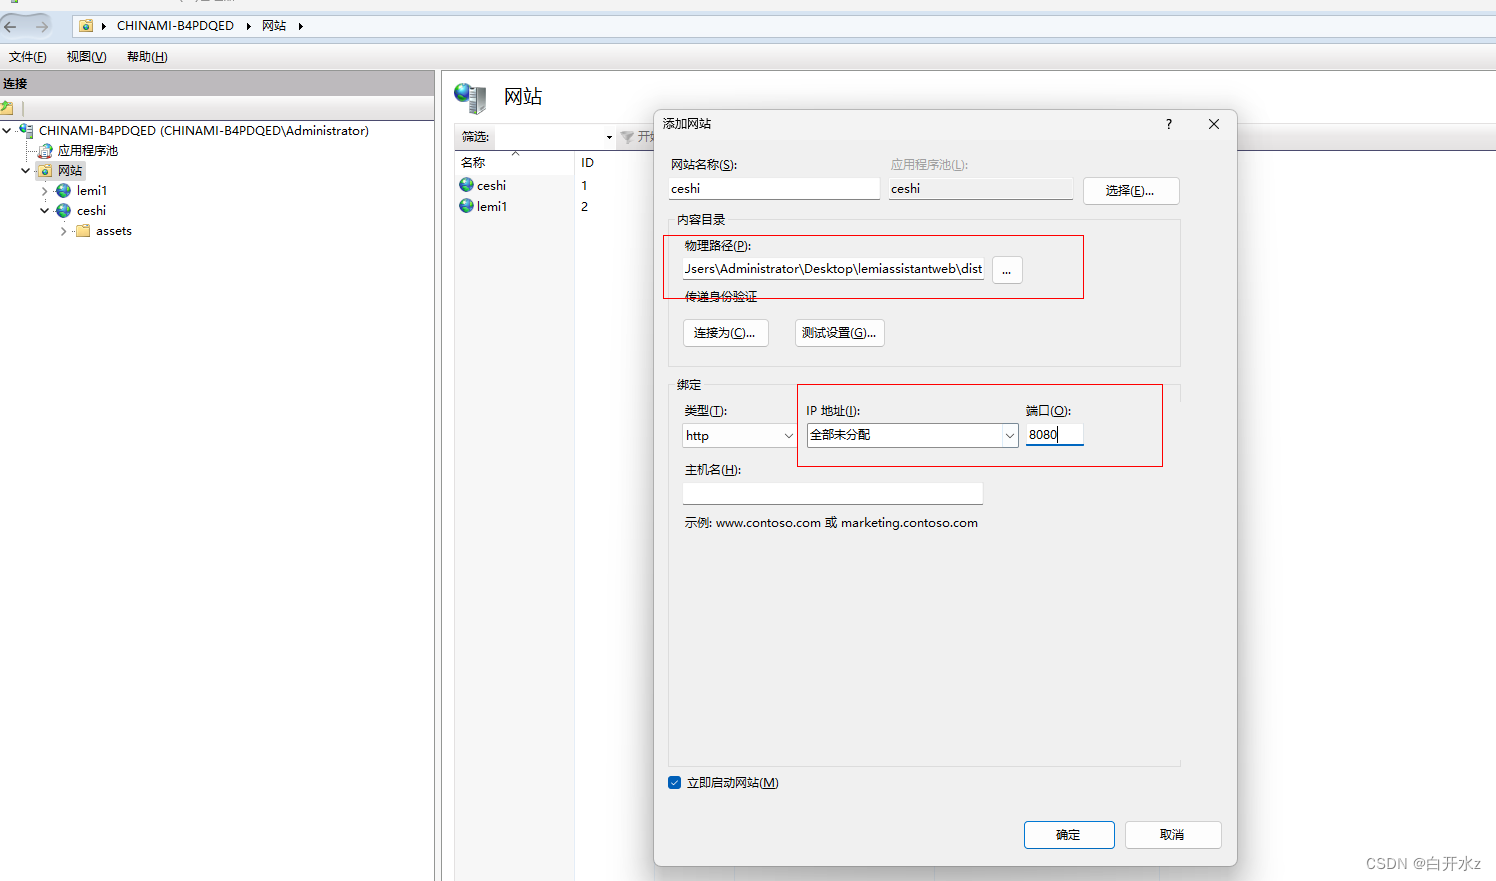Collapse the CHINAMI-B4PDQED server node
1496x881 pixels.
[x=7, y=131]
